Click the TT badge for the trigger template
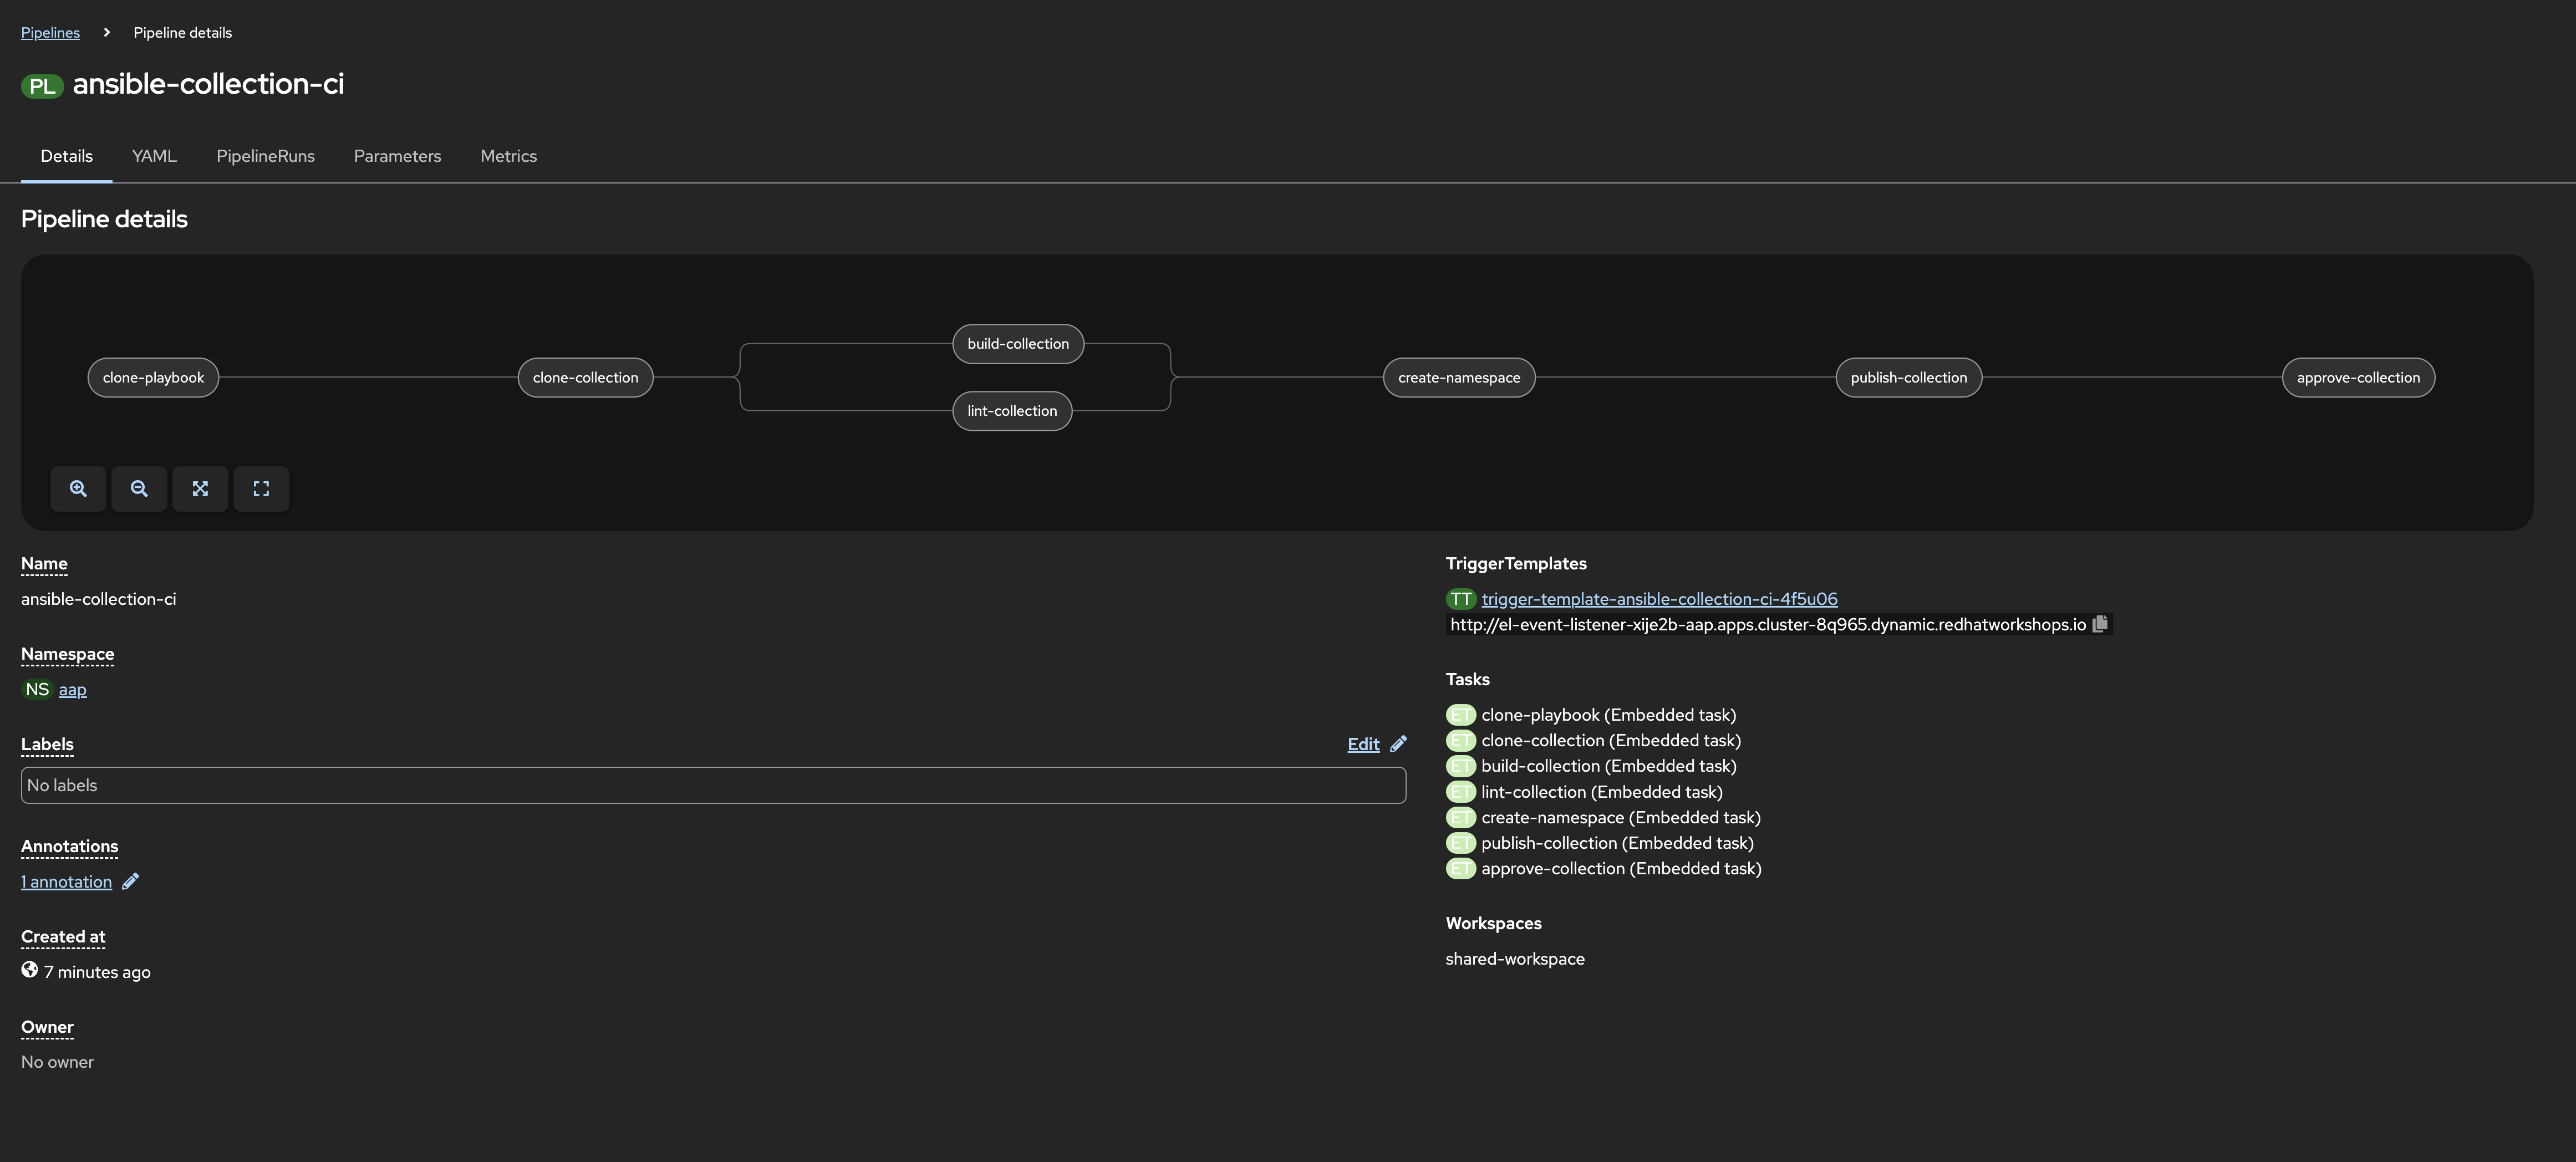2576x1162 pixels. pos(1460,599)
